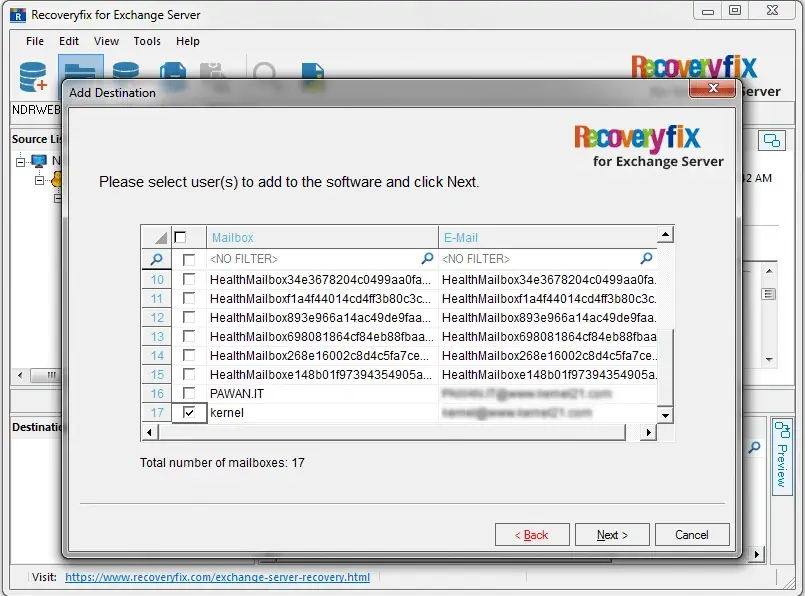
Task: Click the mailbox list horizontal scrollbar track
Action: tap(392, 432)
